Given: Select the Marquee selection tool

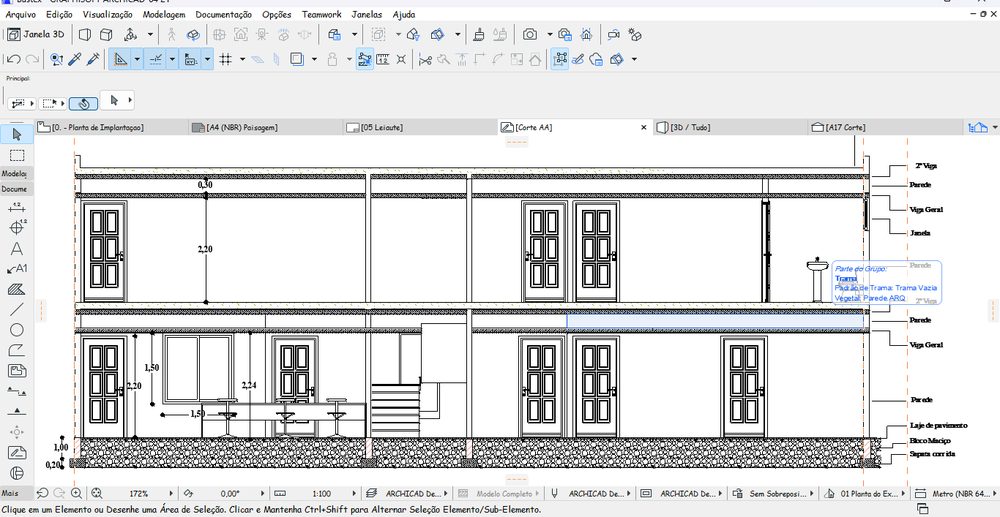Looking at the screenshot, I should [x=17, y=156].
